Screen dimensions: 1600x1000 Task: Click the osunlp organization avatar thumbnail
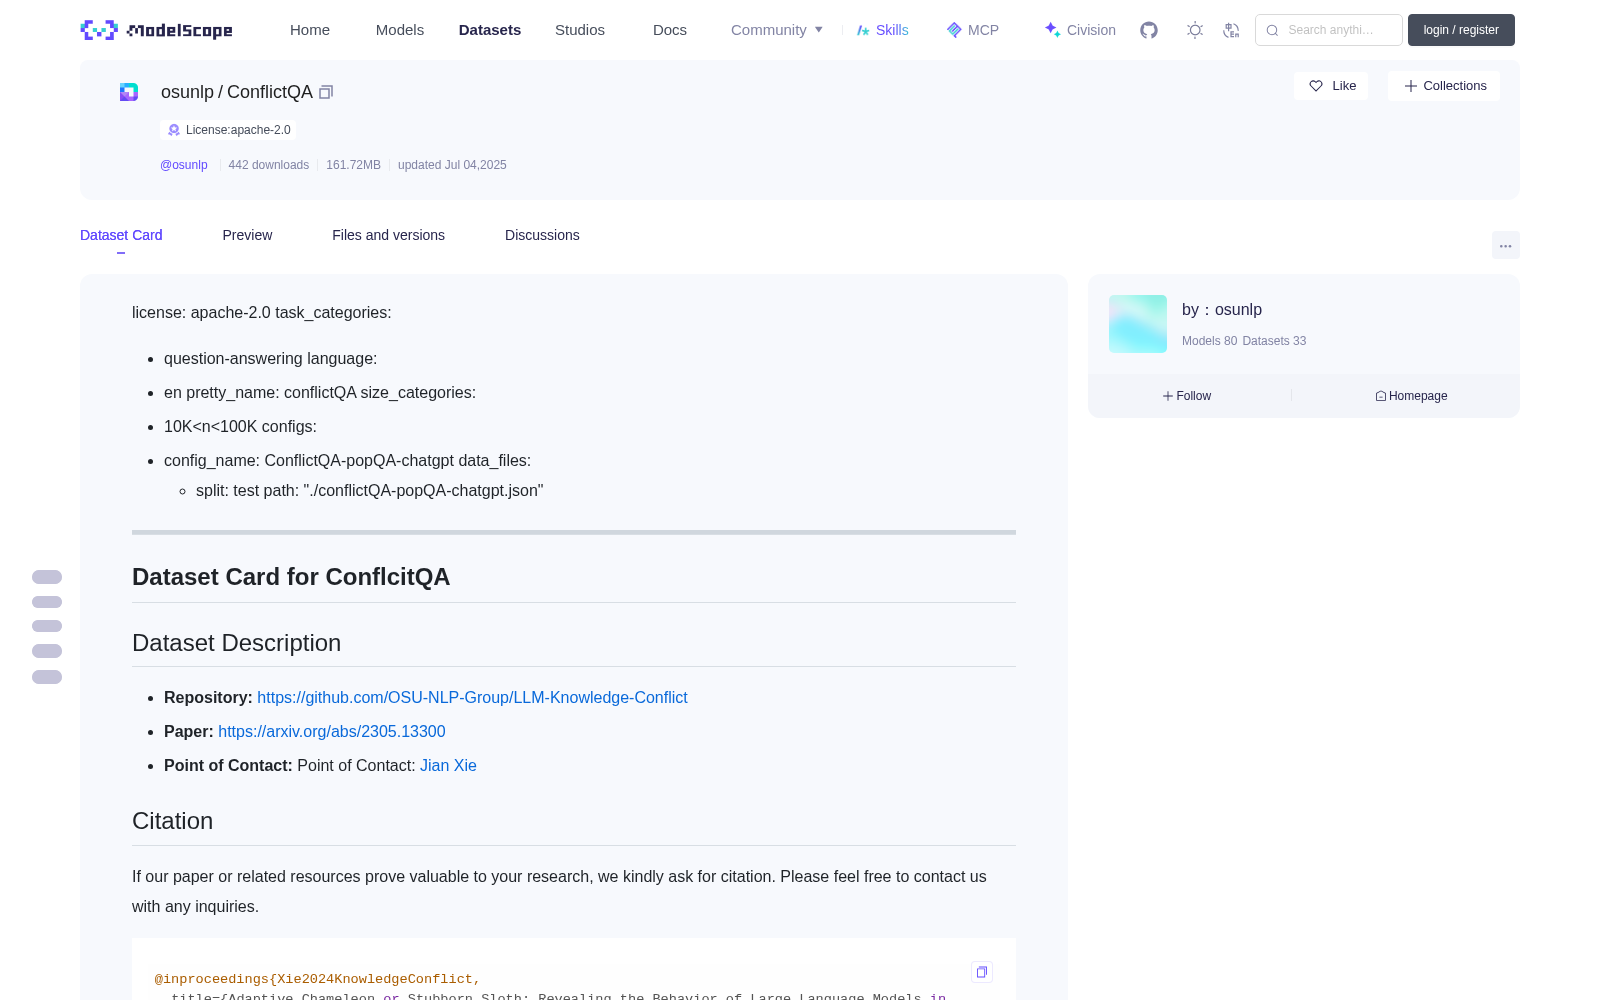click(x=1138, y=324)
